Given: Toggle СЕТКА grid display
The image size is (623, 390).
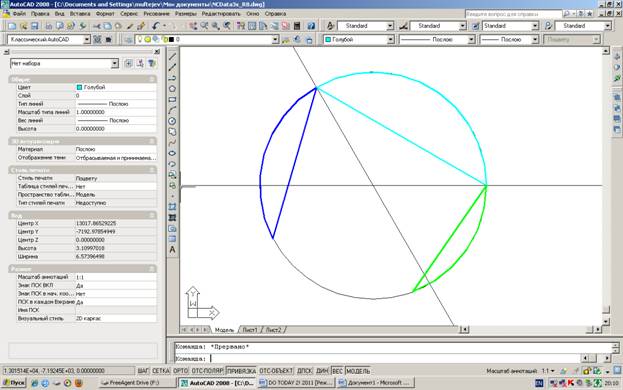Looking at the screenshot, I should (x=161, y=371).
